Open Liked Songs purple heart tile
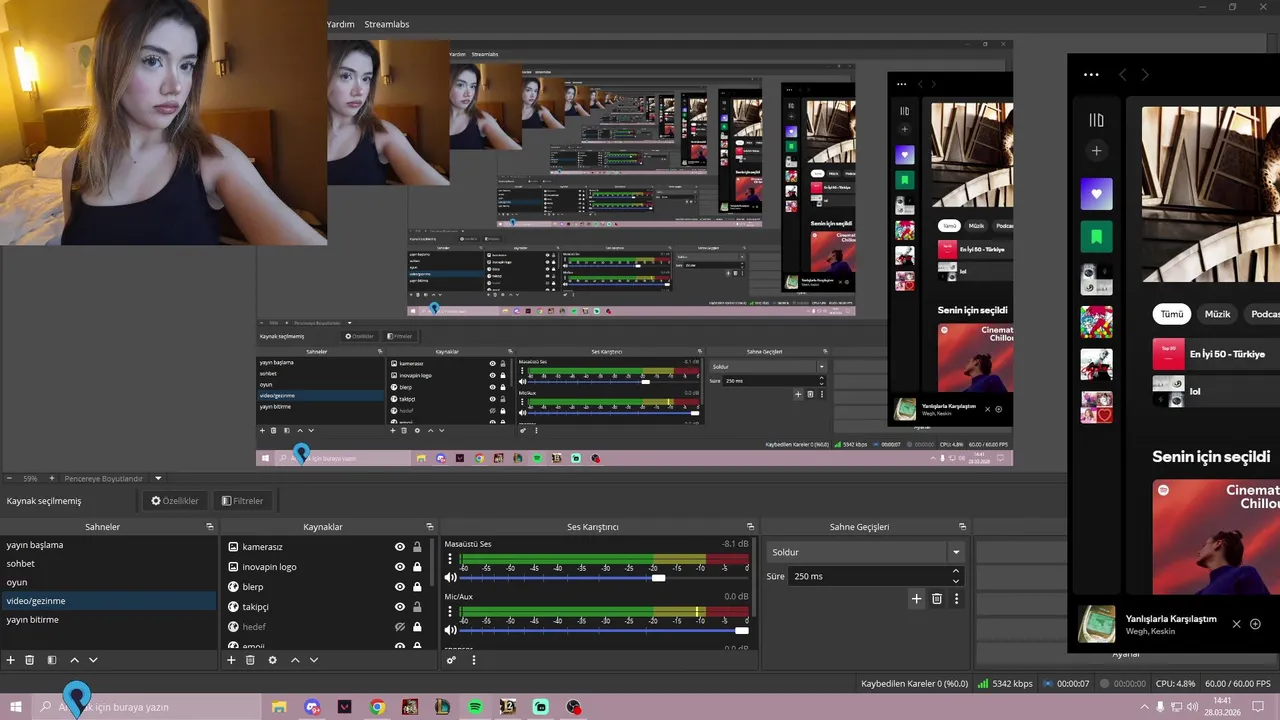Image resolution: width=1280 pixels, height=720 pixels. tap(1096, 194)
